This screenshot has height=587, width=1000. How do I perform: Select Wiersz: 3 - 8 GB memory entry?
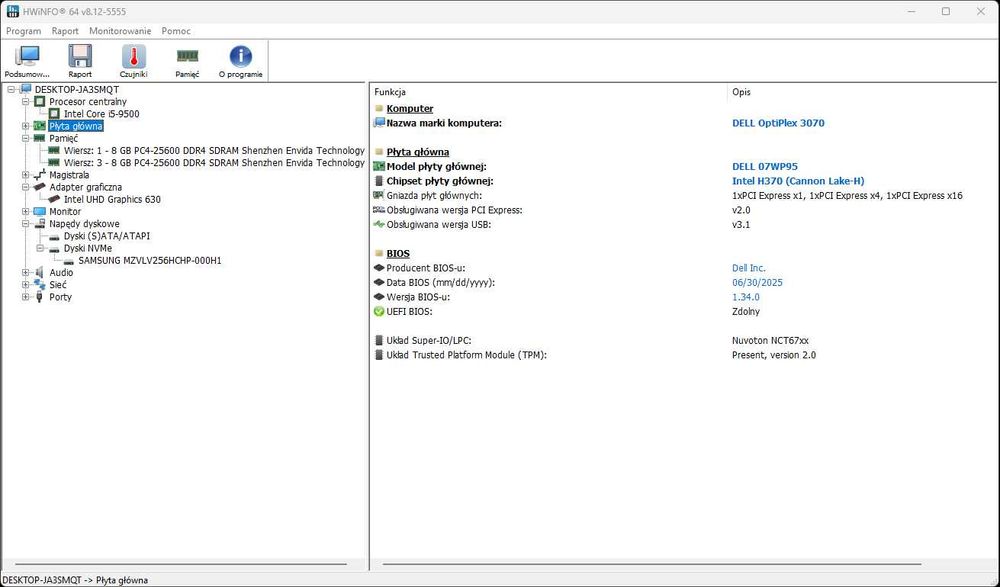[x=214, y=163]
